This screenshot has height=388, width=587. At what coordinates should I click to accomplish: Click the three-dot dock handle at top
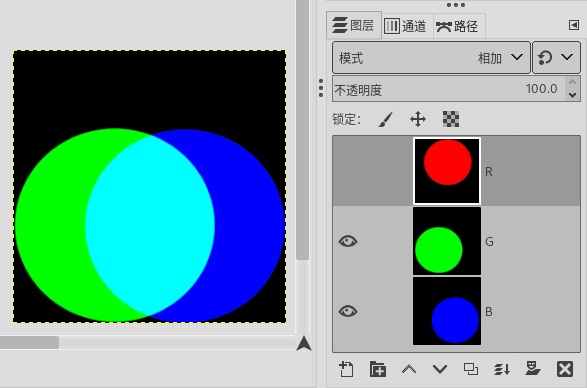(x=456, y=5)
